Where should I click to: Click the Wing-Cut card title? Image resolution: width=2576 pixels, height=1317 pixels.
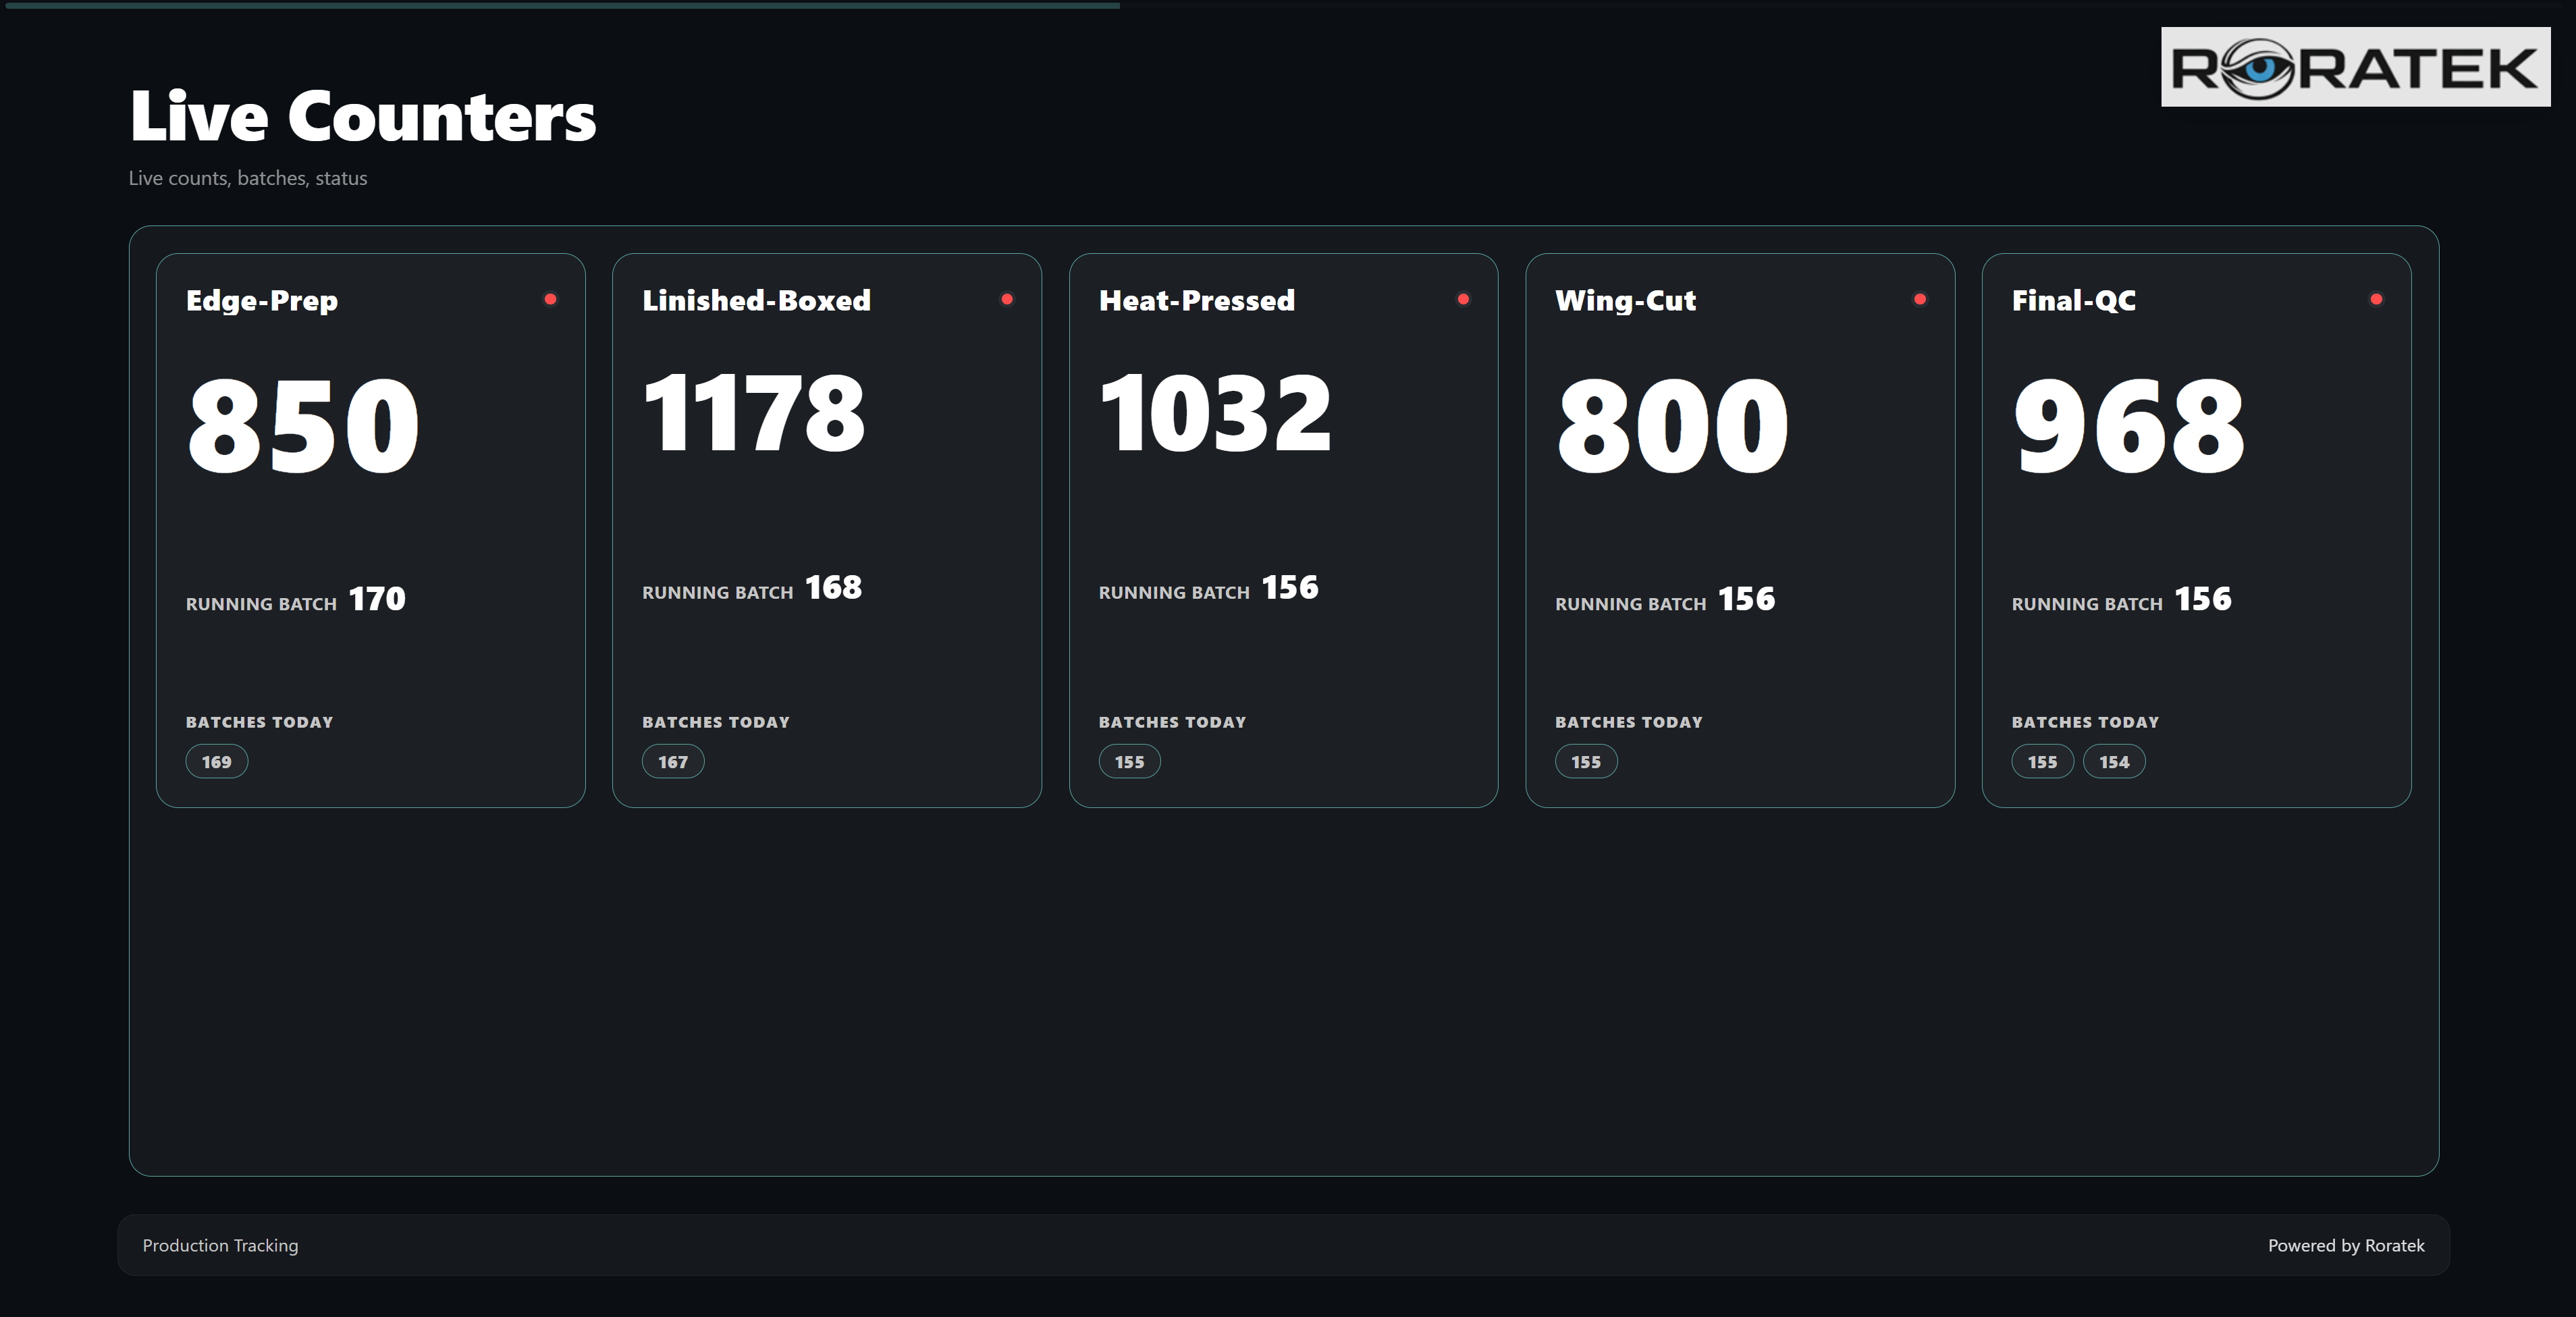[1625, 300]
